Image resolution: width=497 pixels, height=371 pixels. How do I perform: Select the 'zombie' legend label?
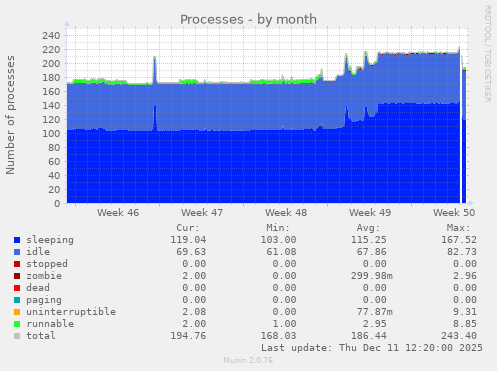(44, 276)
